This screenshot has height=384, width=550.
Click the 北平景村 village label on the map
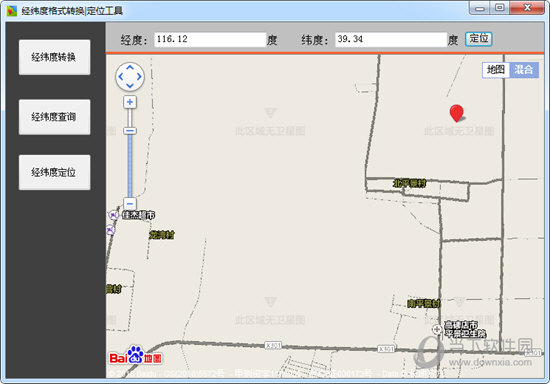coord(410,183)
